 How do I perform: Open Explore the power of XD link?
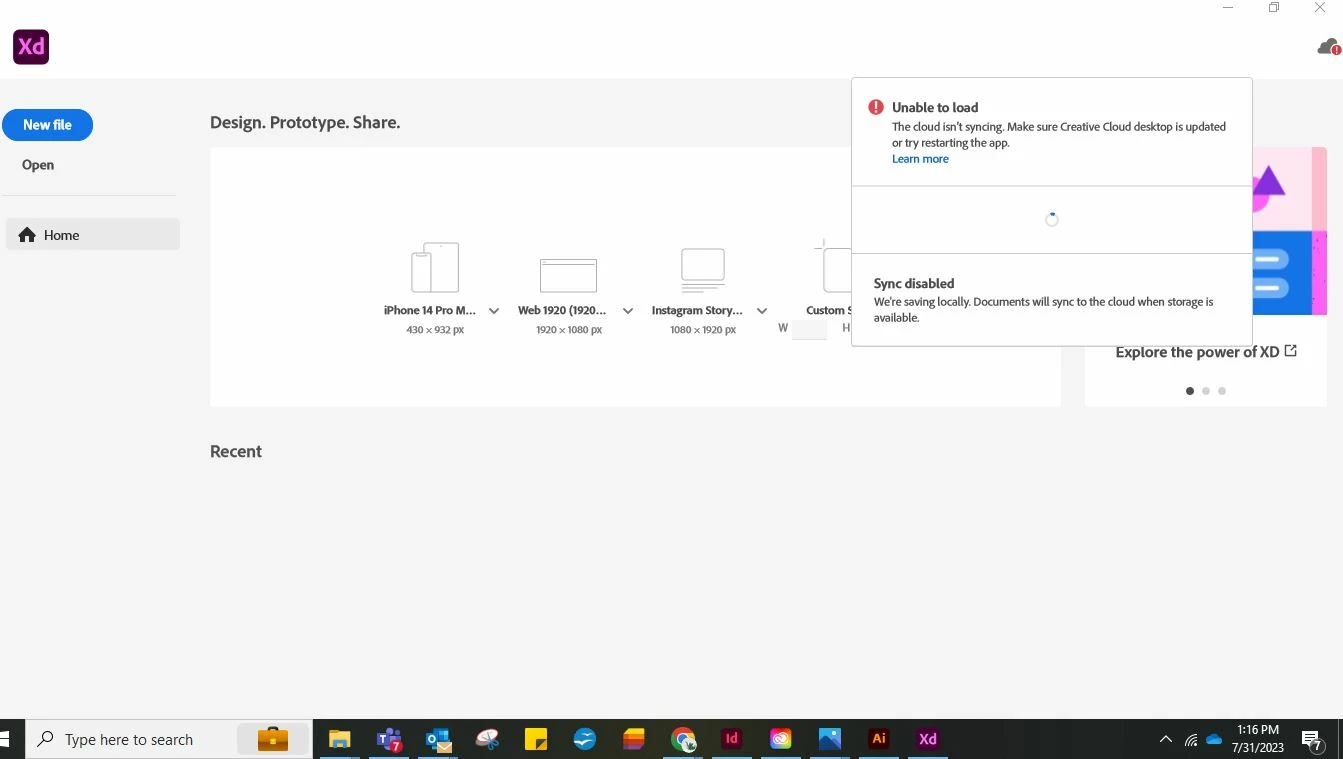[x=1206, y=352]
